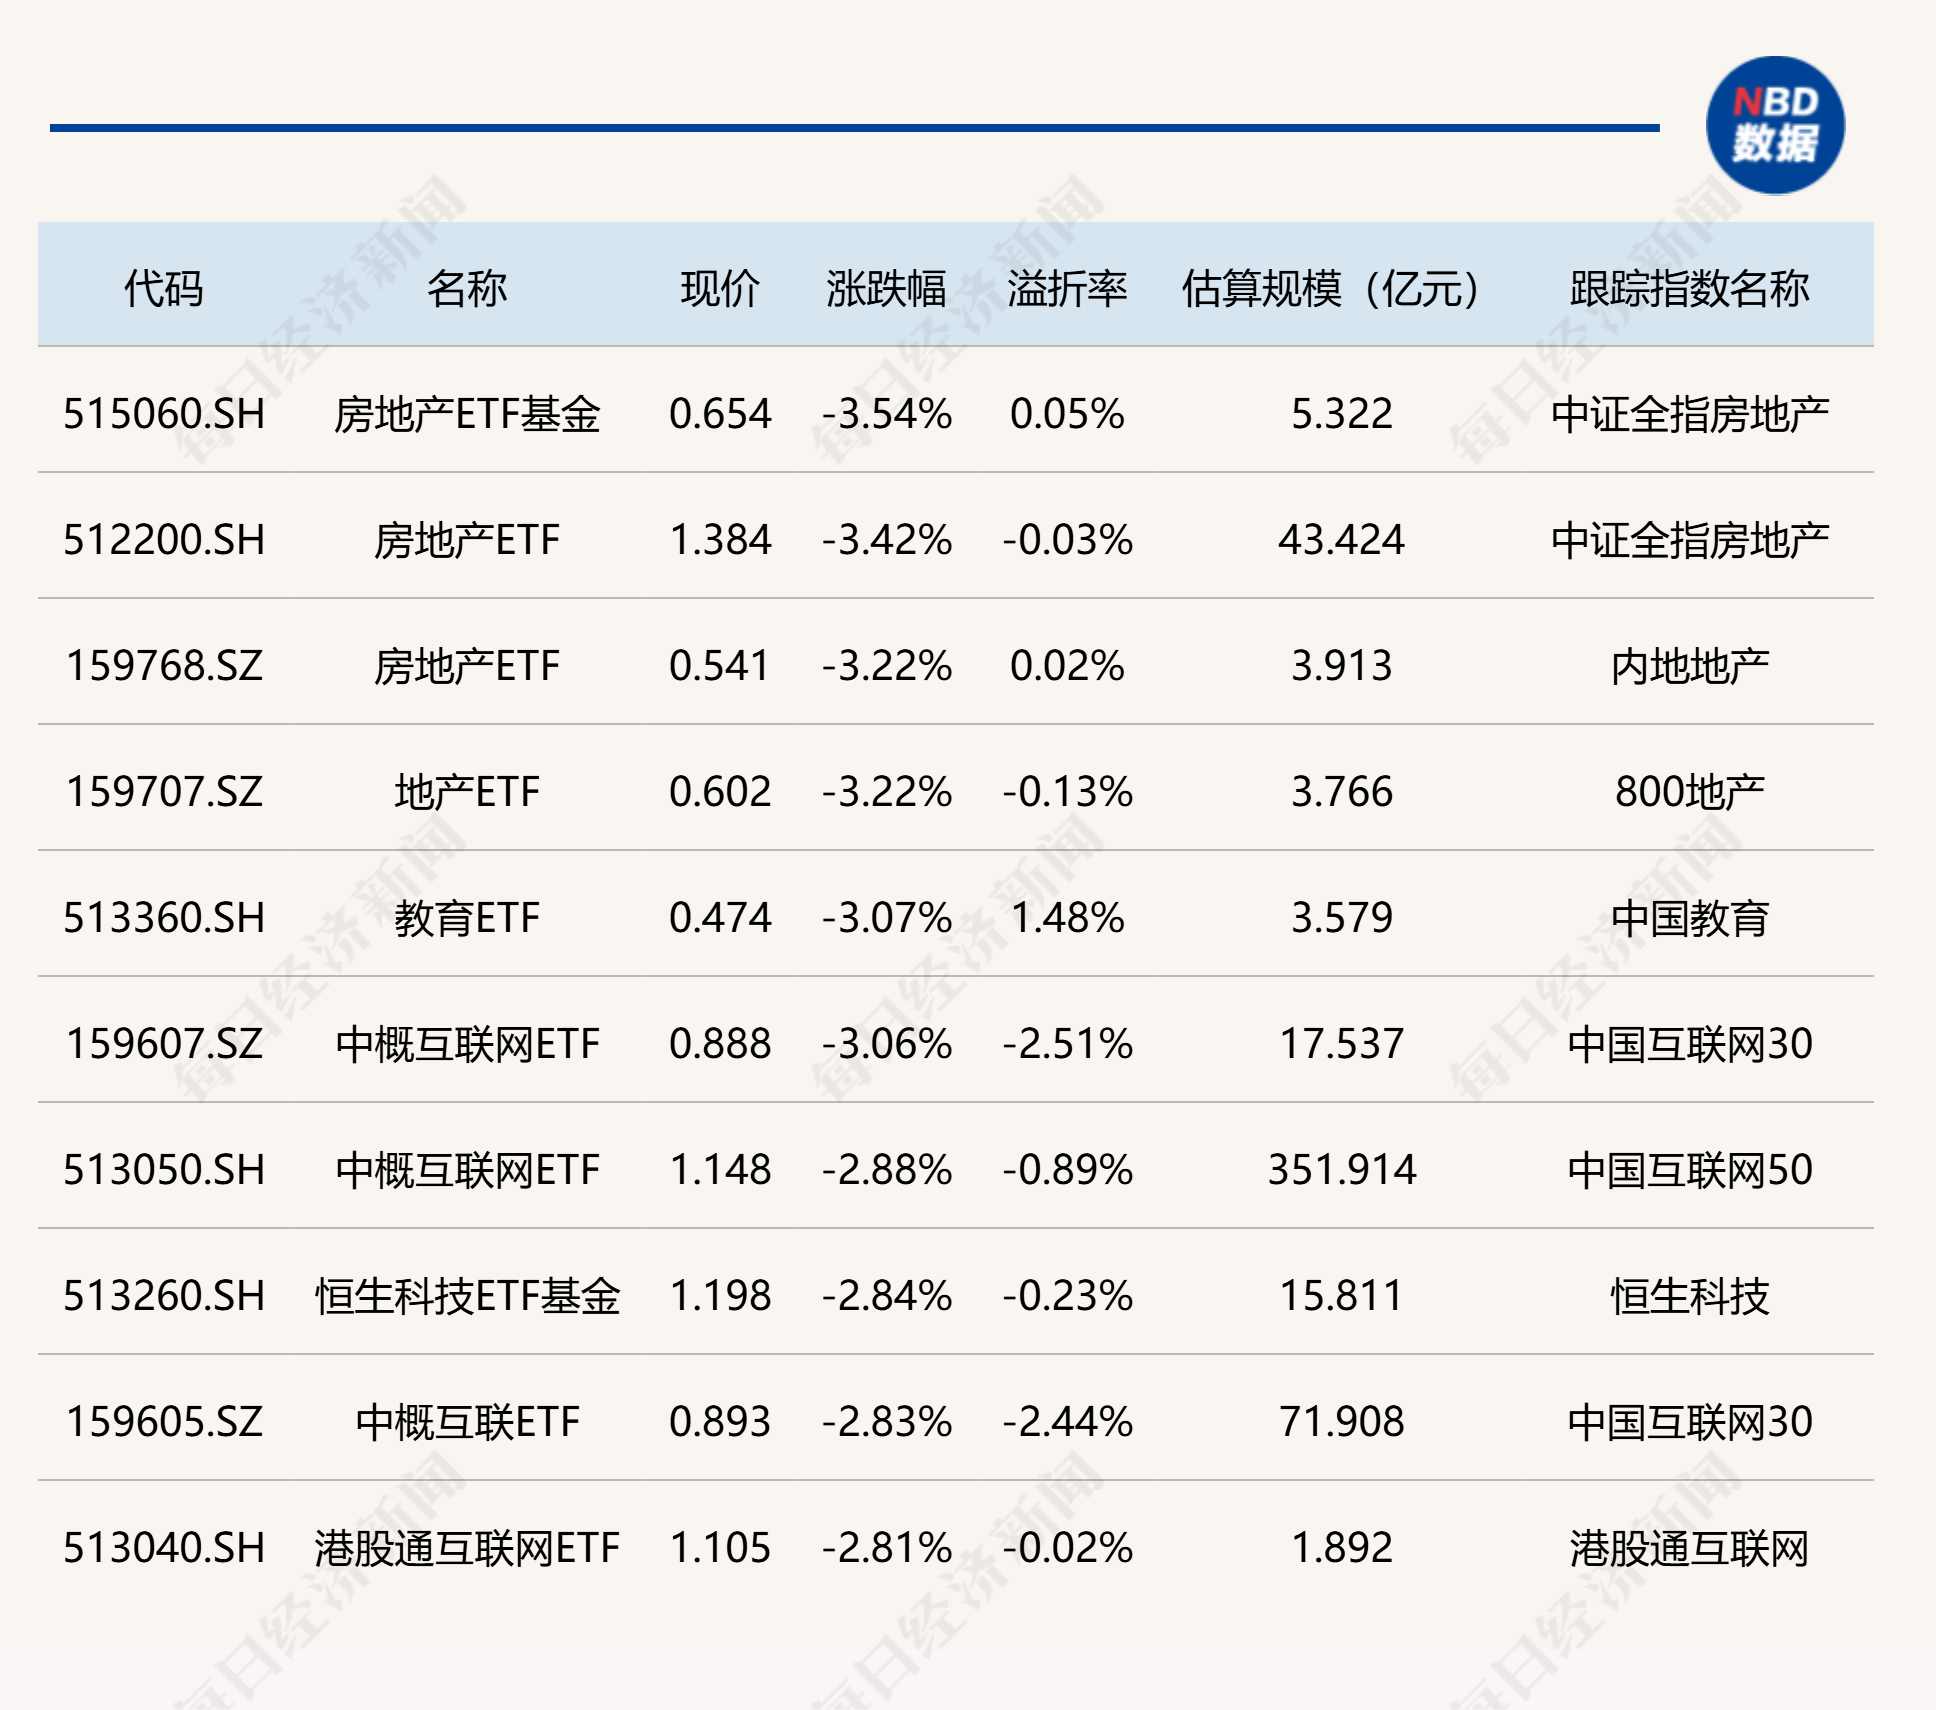Click the 跟踪指数名称 column header
The width and height of the screenshot is (1936, 1710).
pyautogui.click(x=1689, y=289)
